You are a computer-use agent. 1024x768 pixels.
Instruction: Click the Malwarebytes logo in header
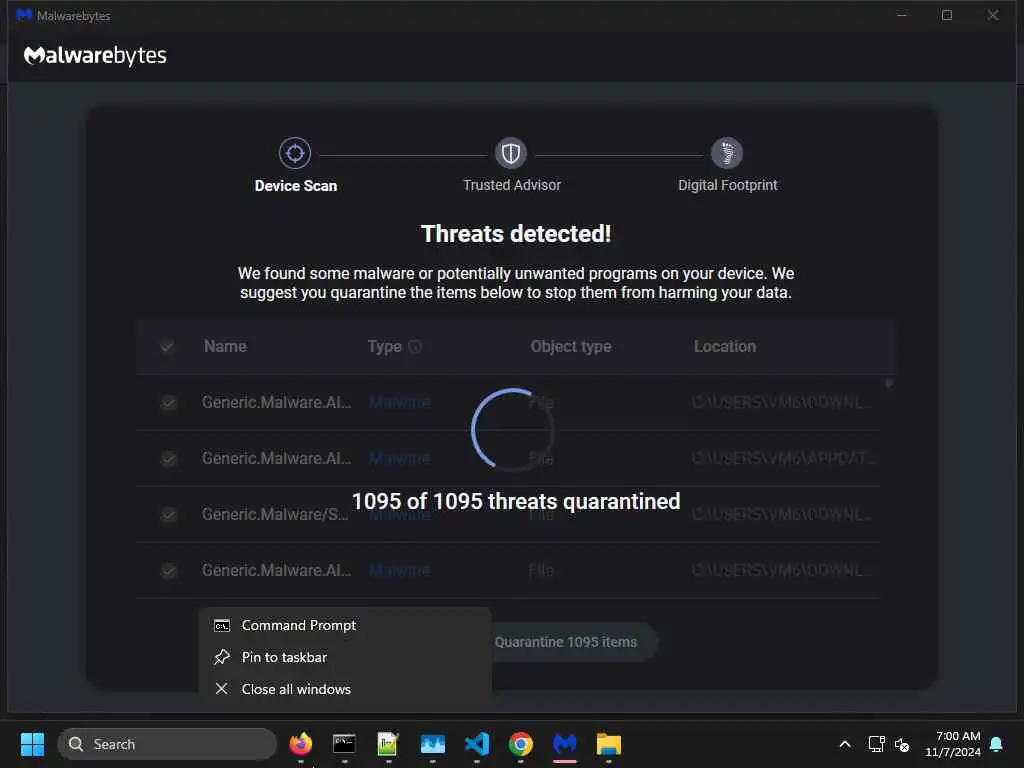[95, 56]
